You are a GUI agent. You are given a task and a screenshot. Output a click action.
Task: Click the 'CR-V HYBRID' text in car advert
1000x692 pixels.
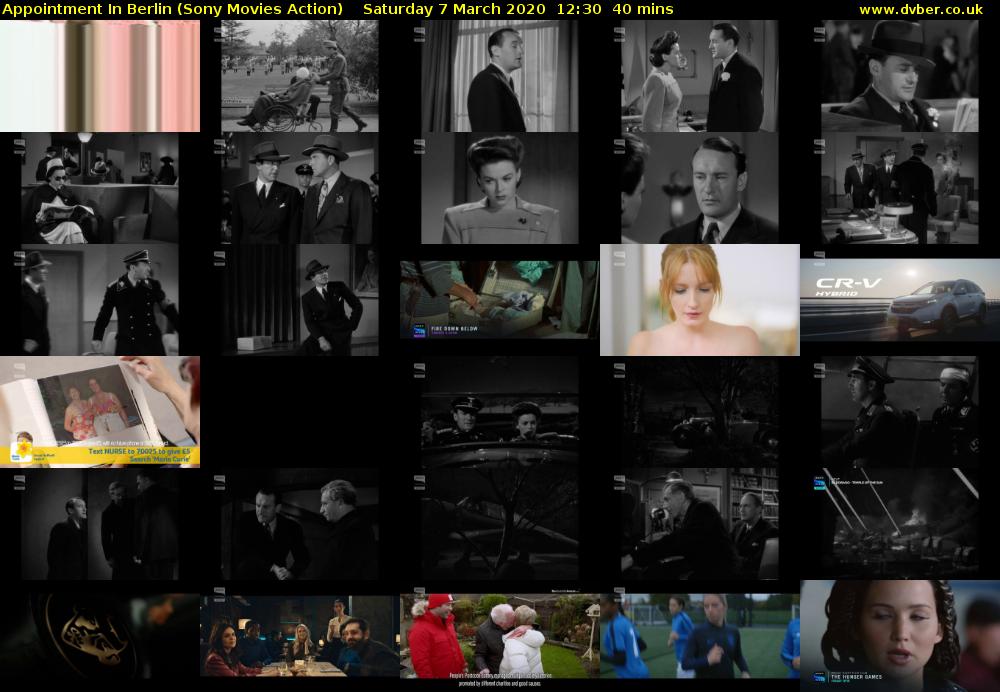[x=848, y=286]
